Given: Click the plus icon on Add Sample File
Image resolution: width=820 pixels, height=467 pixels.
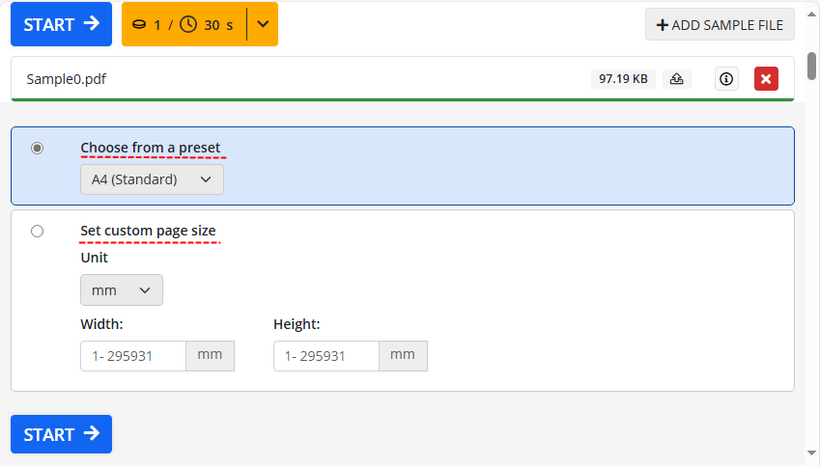Looking at the screenshot, I should [x=661, y=25].
